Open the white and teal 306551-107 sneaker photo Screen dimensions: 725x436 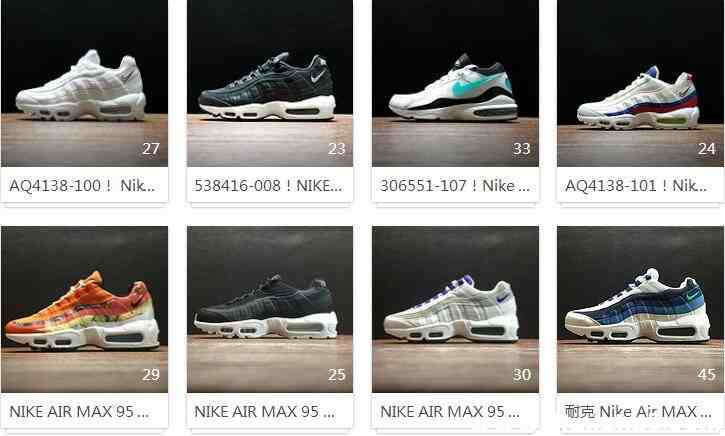click(455, 83)
